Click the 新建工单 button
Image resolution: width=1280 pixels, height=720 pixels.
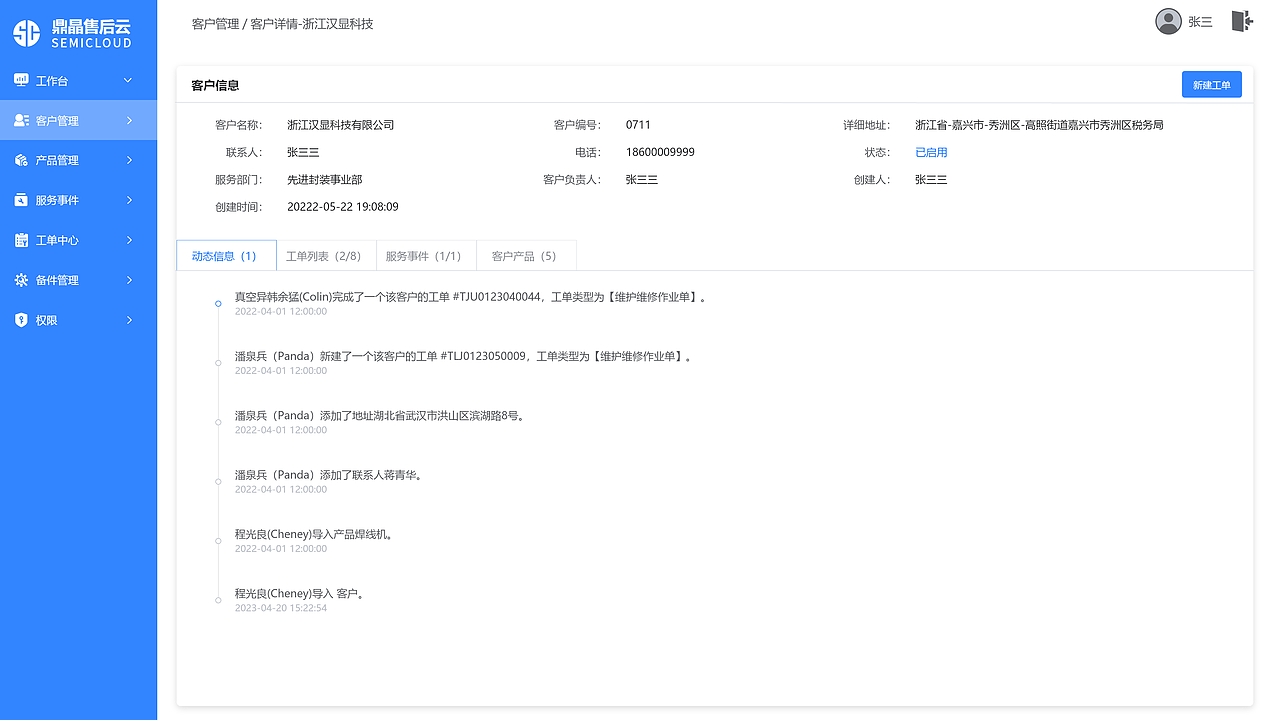[x=1211, y=84]
